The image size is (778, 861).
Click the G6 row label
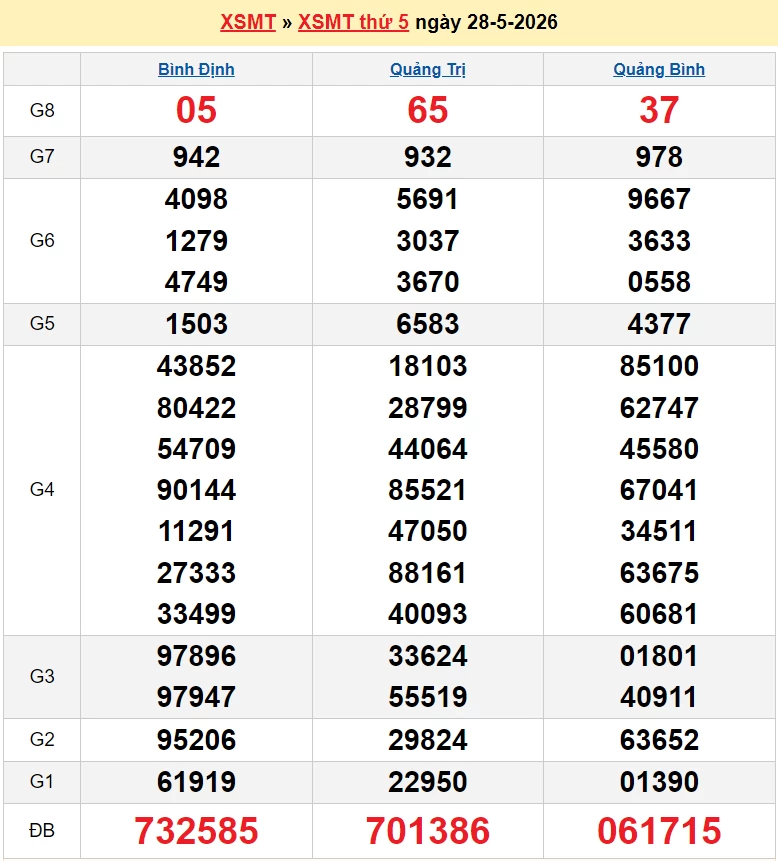(42, 241)
